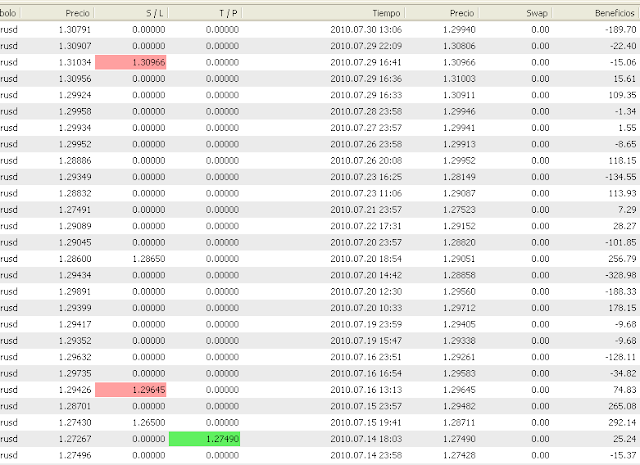The height and width of the screenshot is (465, 640).
Task: Click the time 2010.07.14 18:03
Action: tap(366, 439)
